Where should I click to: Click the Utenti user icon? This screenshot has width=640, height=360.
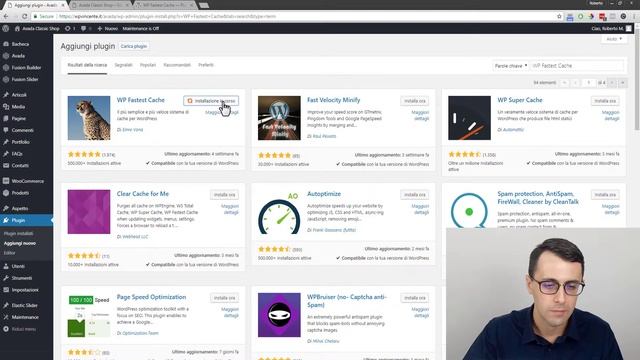(x=6, y=266)
